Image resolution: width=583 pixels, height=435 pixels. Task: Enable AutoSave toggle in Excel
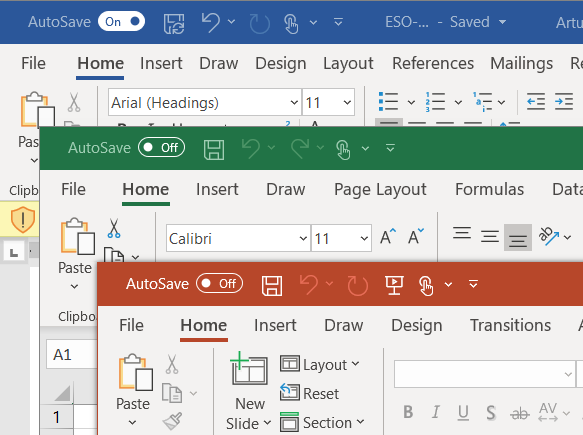coord(161,148)
